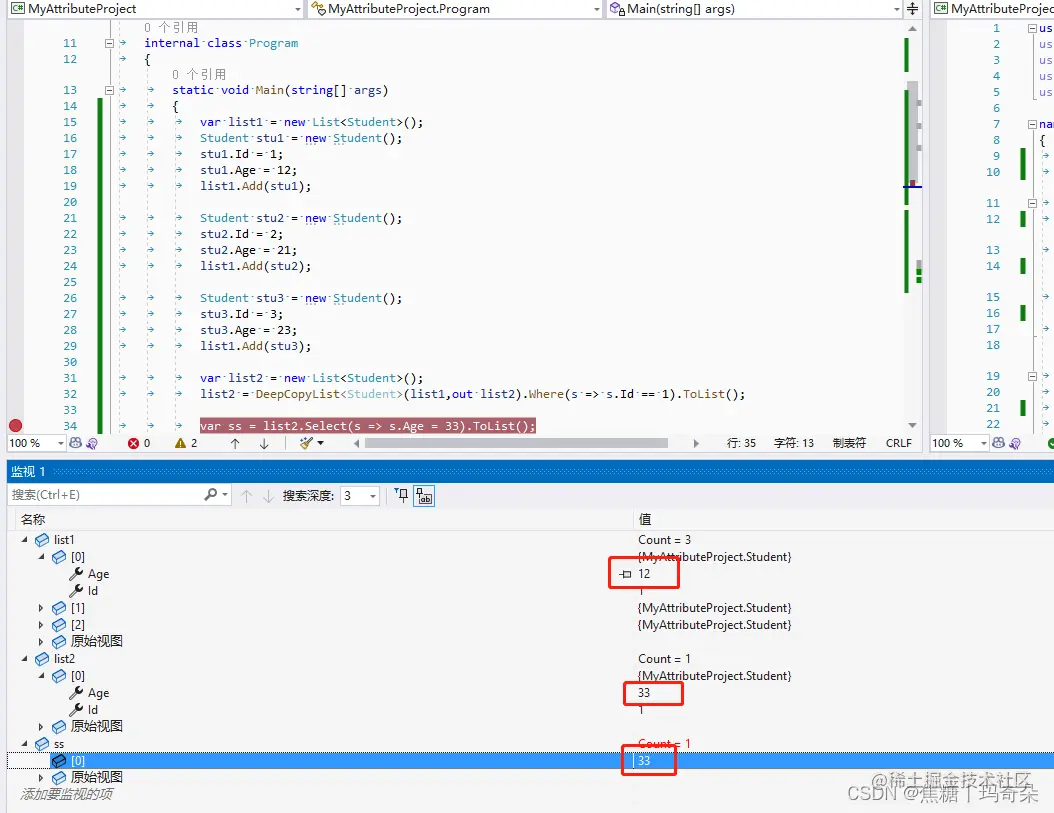Click the Age property wrench icon under list1
The image size is (1054, 813).
click(76, 574)
